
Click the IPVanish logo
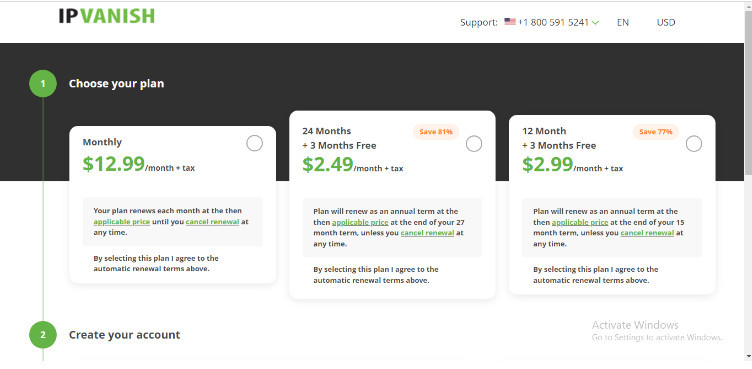coord(106,16)
